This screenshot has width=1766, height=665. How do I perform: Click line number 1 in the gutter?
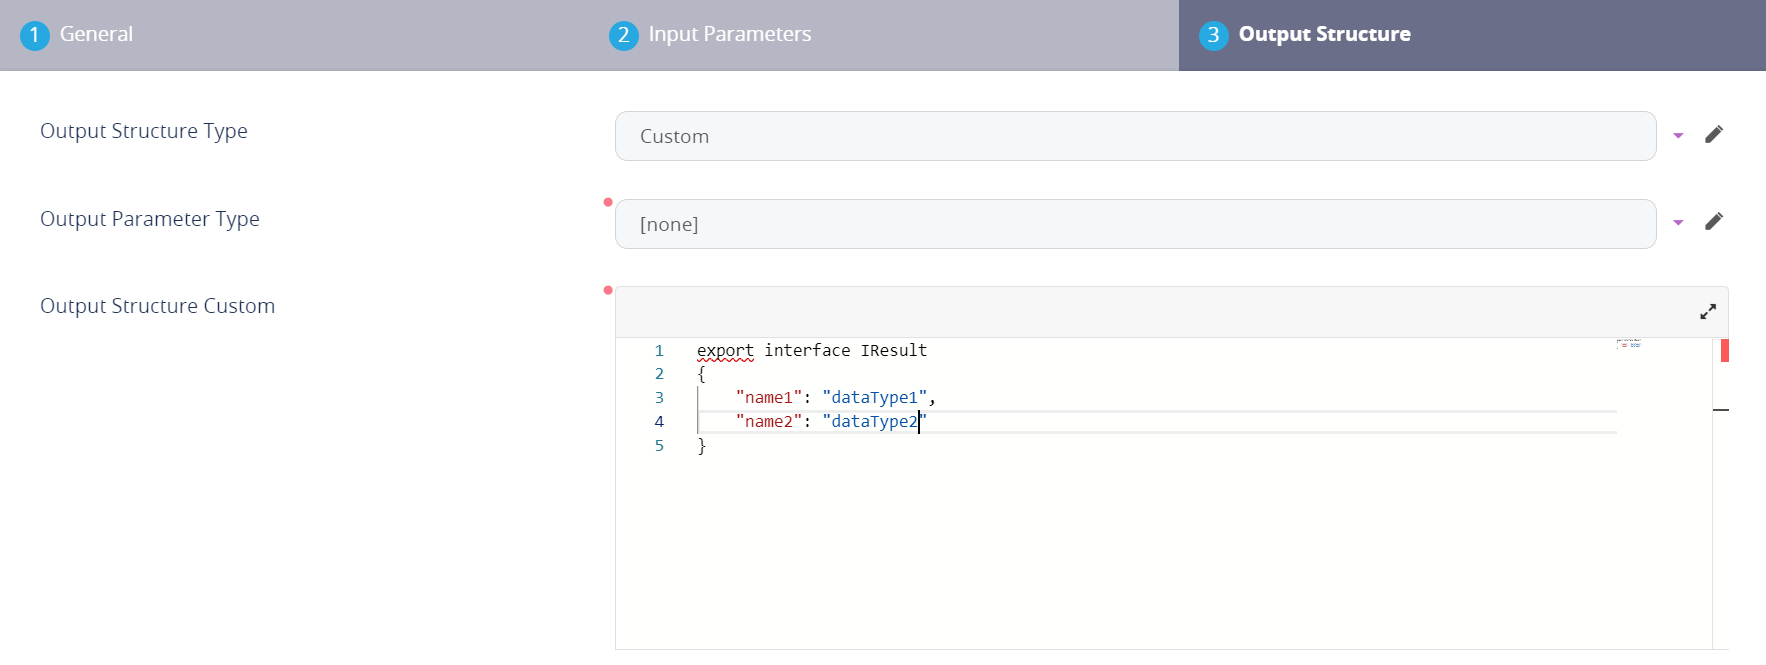[x=659, y=350]
